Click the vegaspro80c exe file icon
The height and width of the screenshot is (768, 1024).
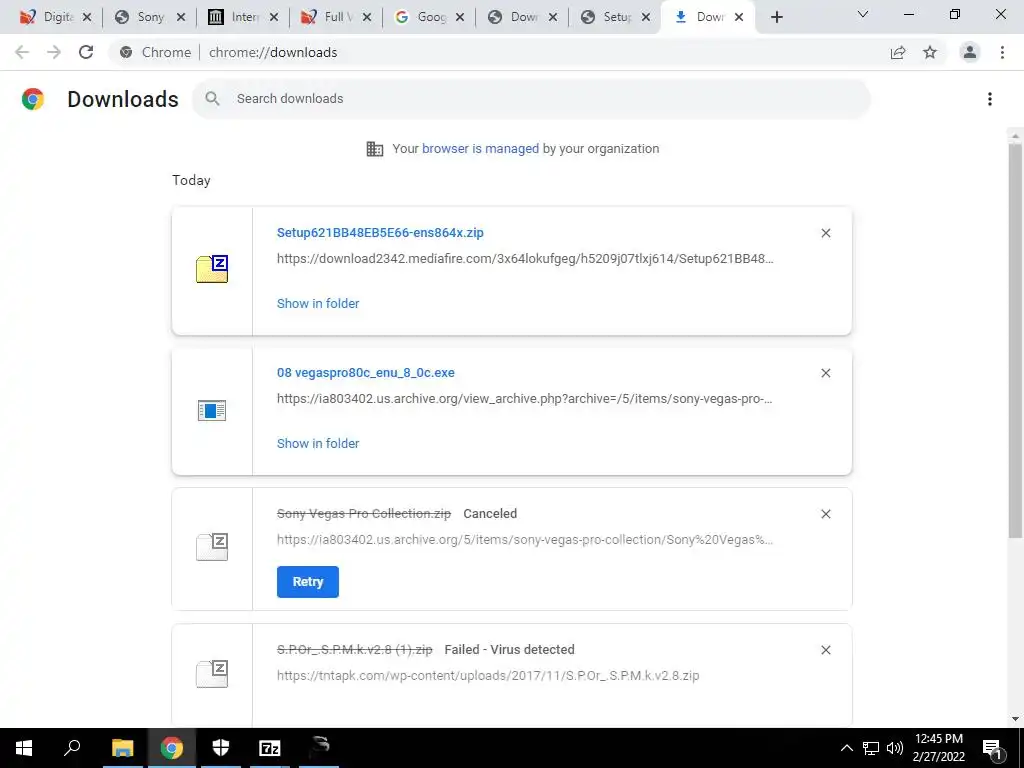click(x=212, y=411)
